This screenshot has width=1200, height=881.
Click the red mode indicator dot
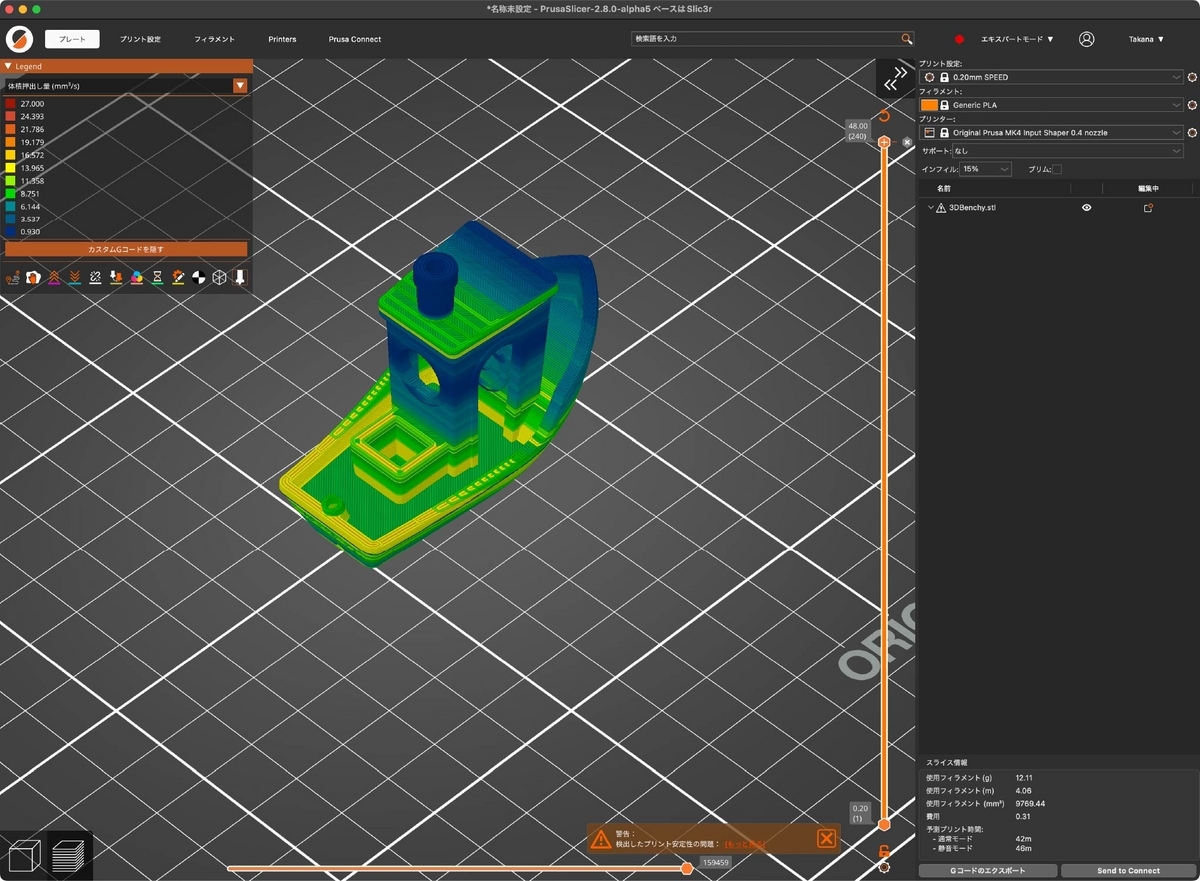click(x=959, y=39)
